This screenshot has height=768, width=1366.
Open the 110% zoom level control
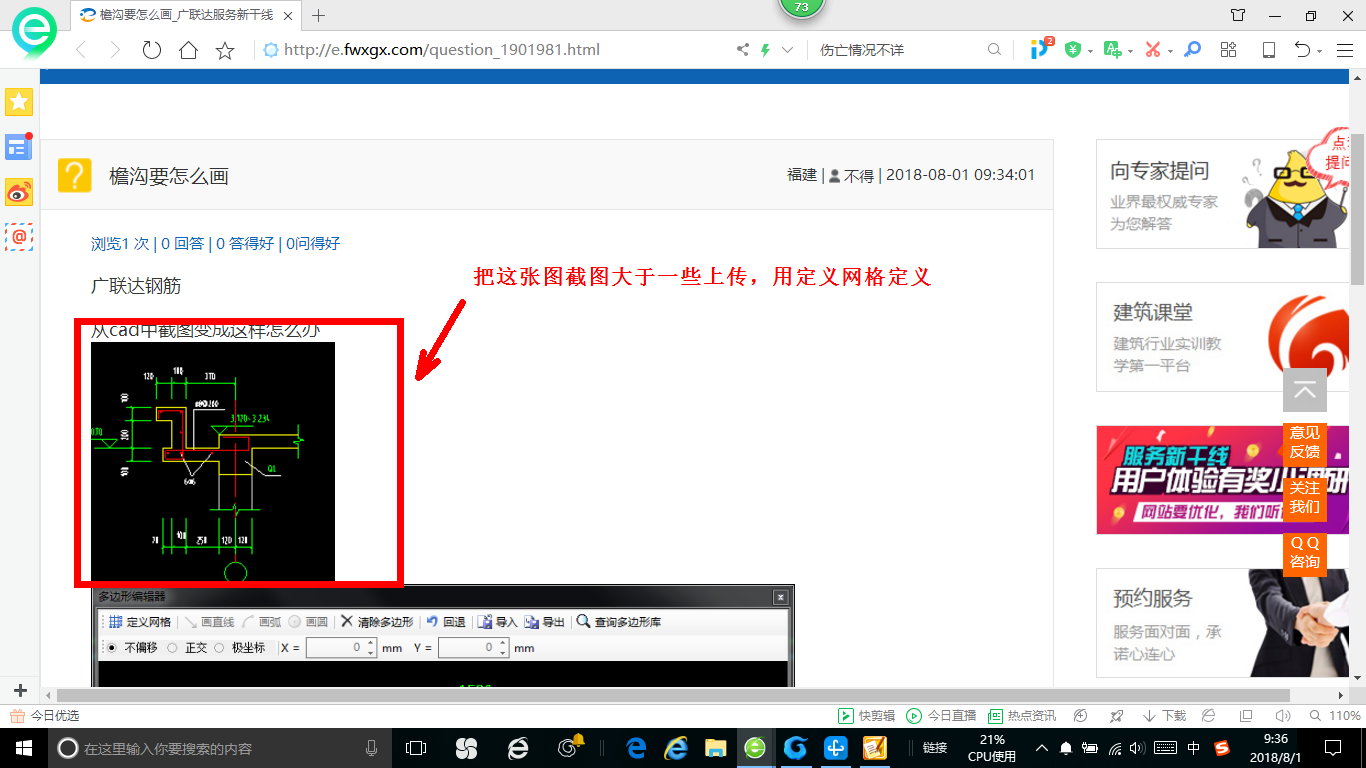coord(1334,716)
